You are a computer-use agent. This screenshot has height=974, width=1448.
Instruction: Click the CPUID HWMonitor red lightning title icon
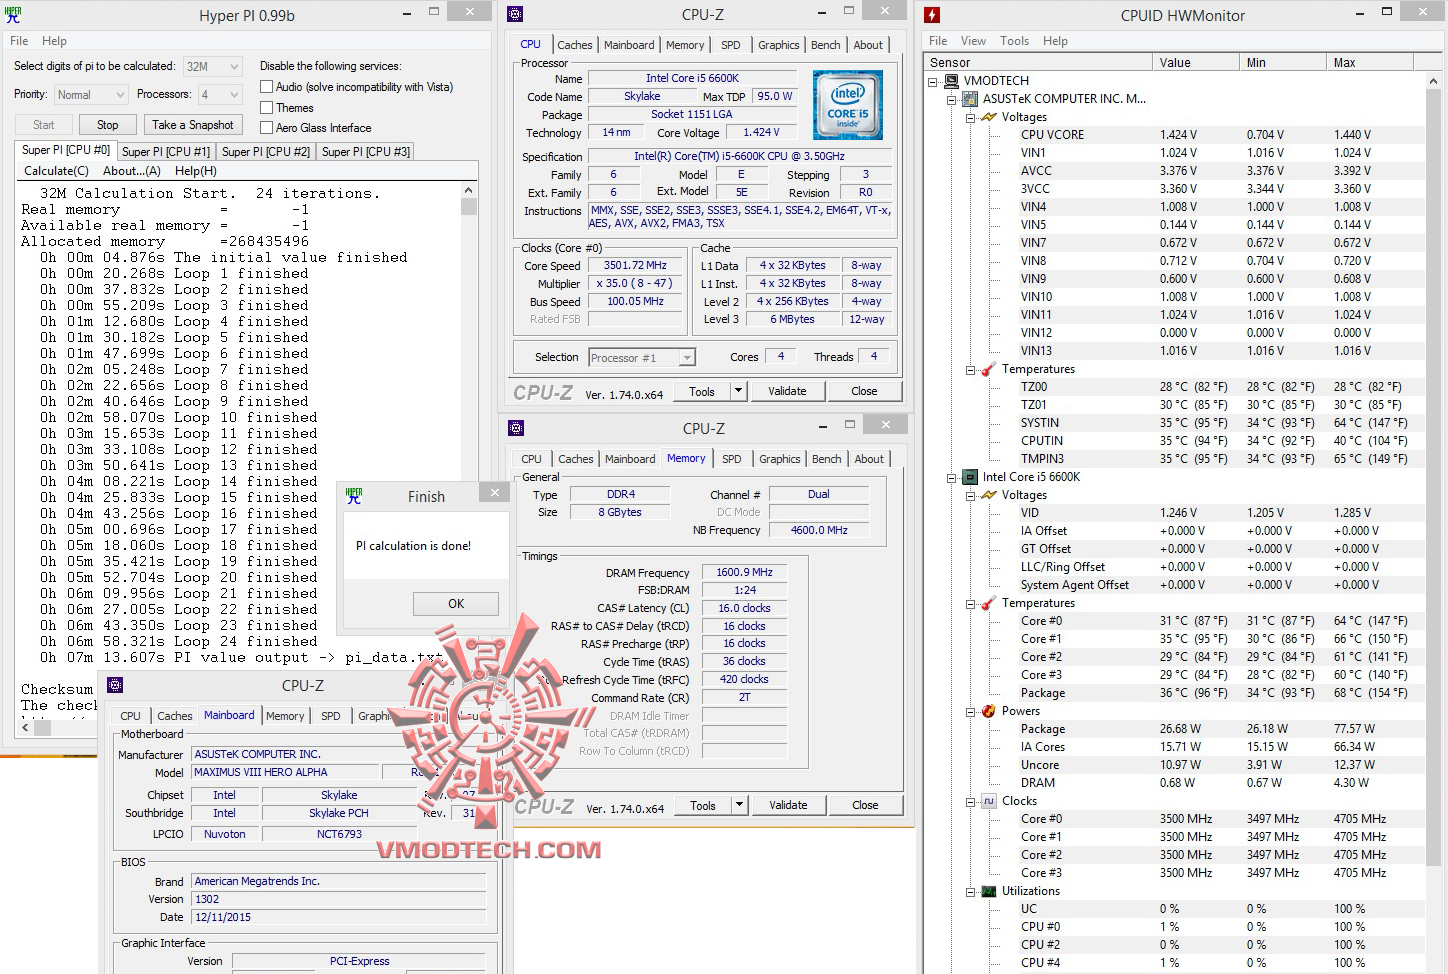(932, 15)
